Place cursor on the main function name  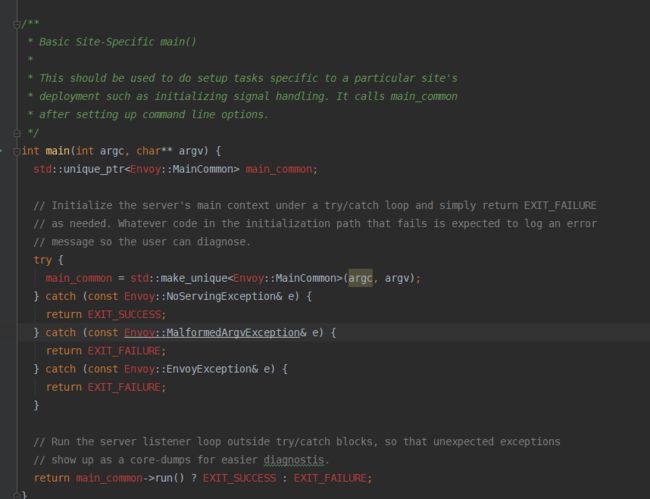(58, 151)
